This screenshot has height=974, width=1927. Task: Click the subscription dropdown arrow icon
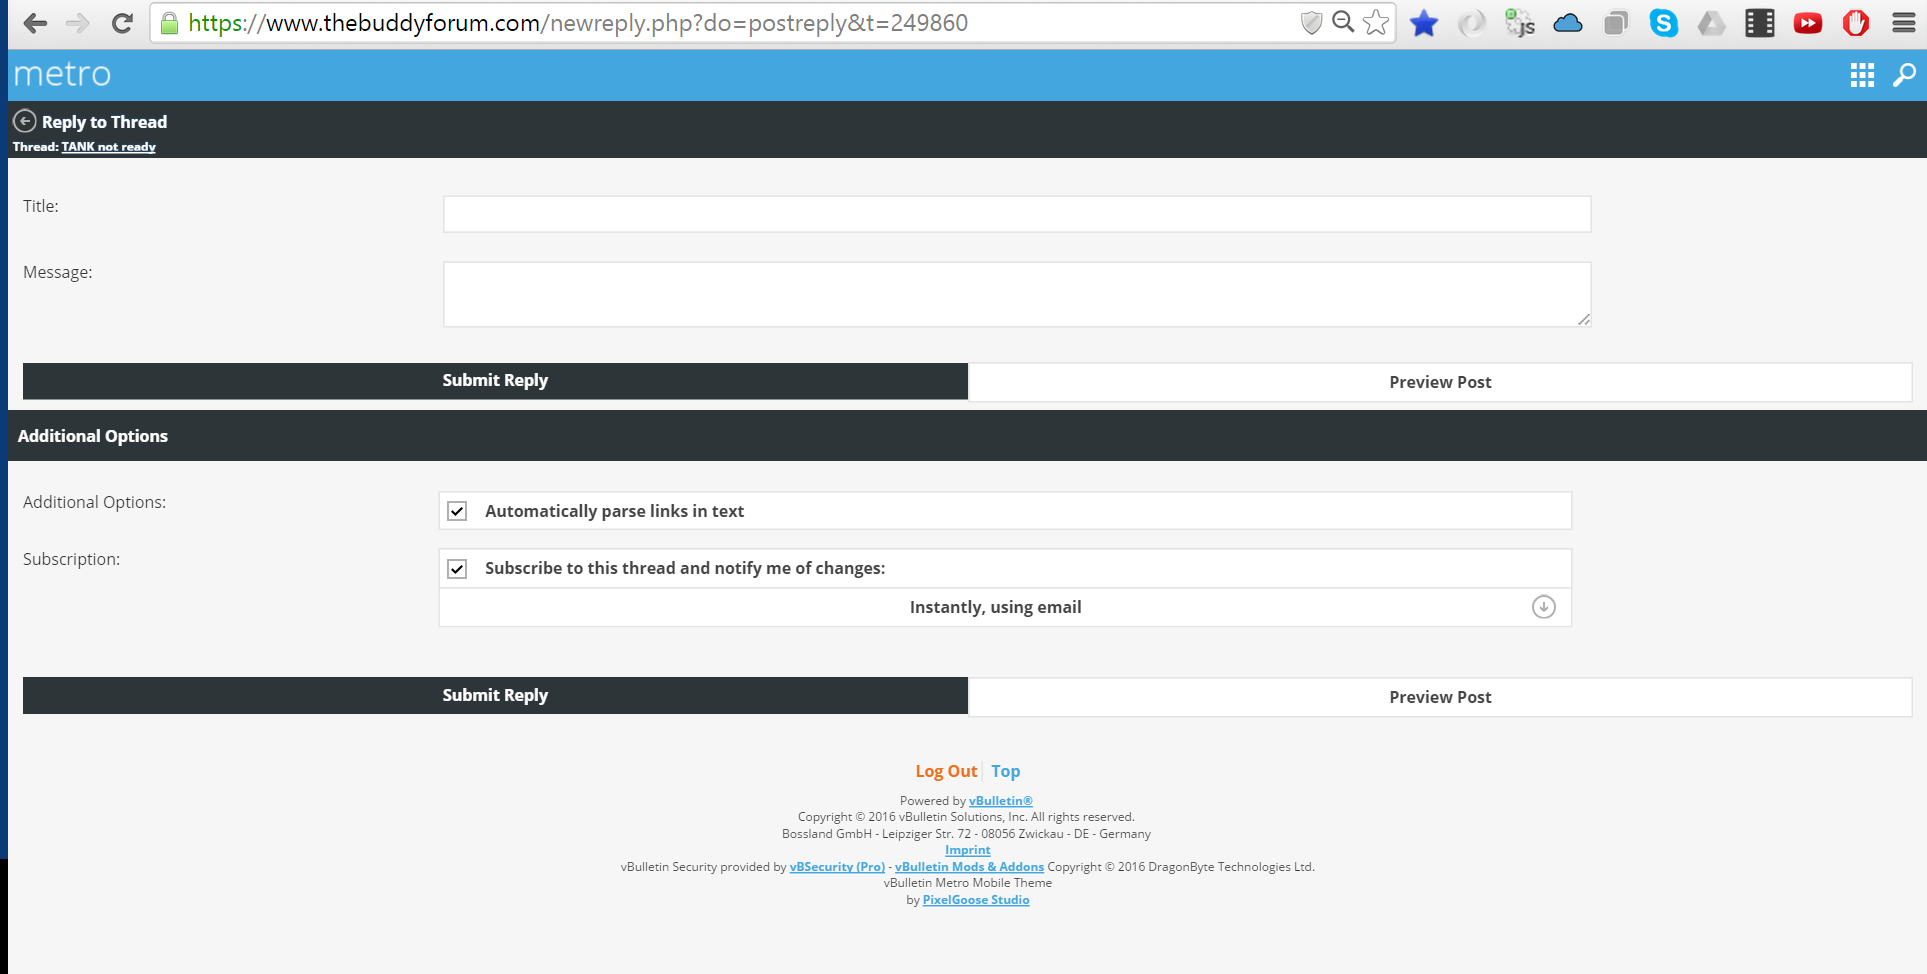[x=1544, y=607]
